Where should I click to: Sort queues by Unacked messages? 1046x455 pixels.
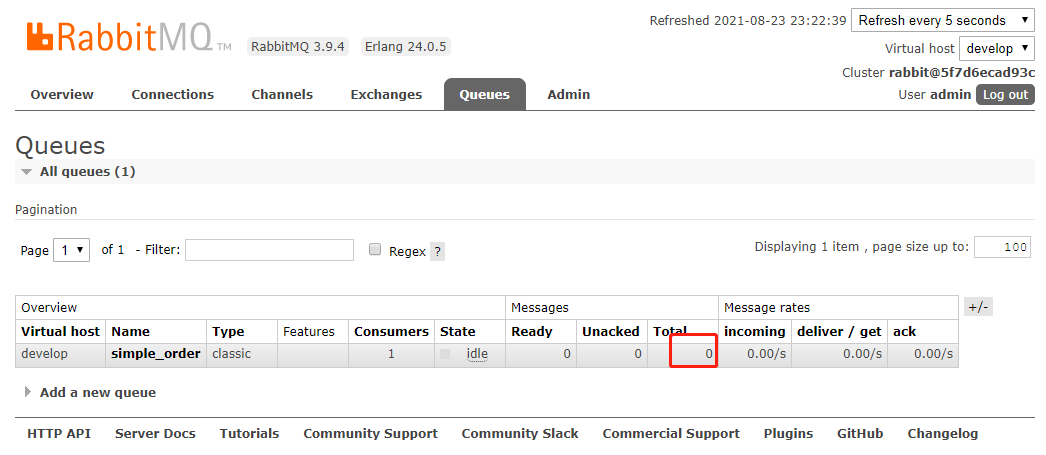[x=610, y=332]
